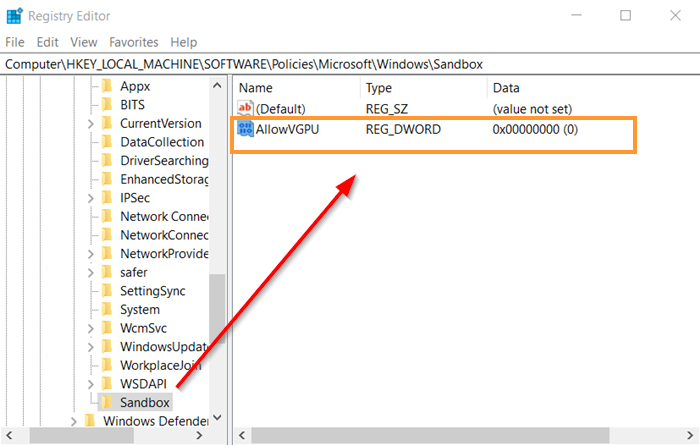Expand the CurrentVersion key
700x445 pixels.
pos(91,124)
